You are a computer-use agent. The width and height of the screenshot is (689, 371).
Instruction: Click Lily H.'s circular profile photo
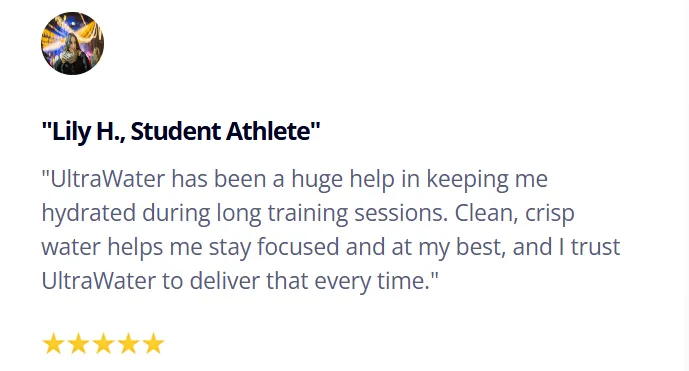tap(73, 43)
